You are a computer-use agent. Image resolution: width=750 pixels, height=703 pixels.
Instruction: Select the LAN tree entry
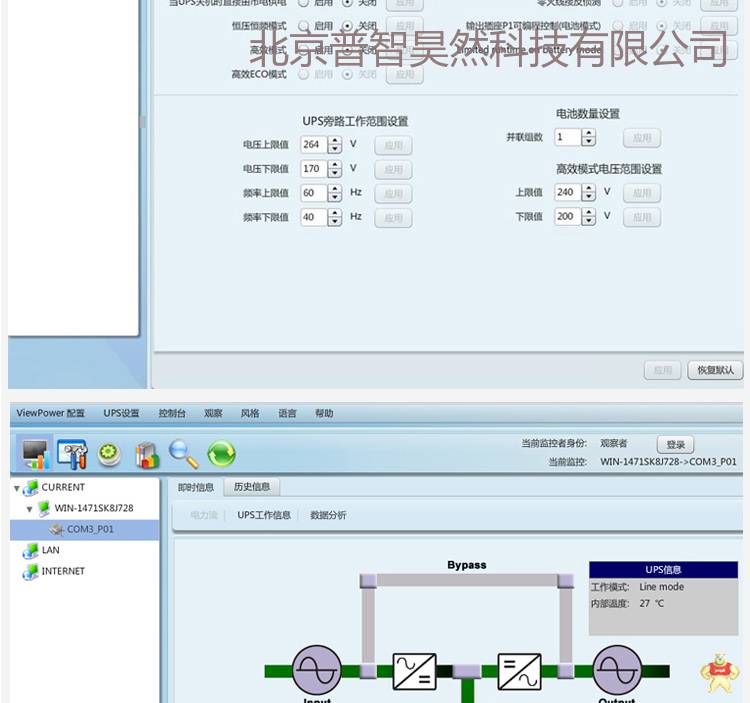coord(50,550)
